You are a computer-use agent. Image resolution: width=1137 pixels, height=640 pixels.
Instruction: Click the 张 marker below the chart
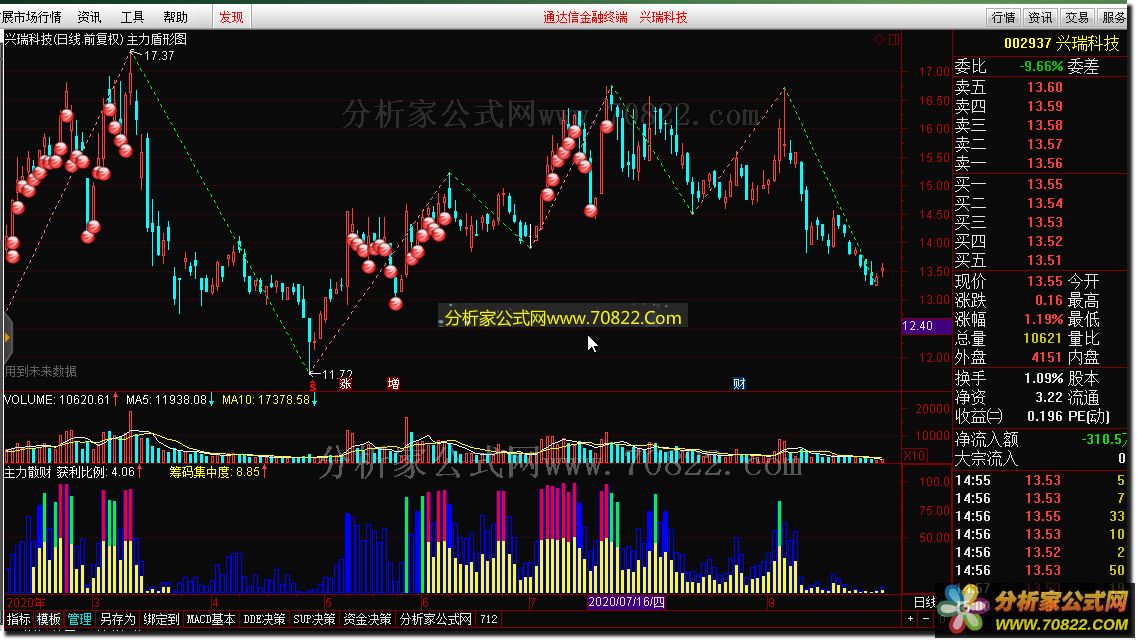[345, 383]
